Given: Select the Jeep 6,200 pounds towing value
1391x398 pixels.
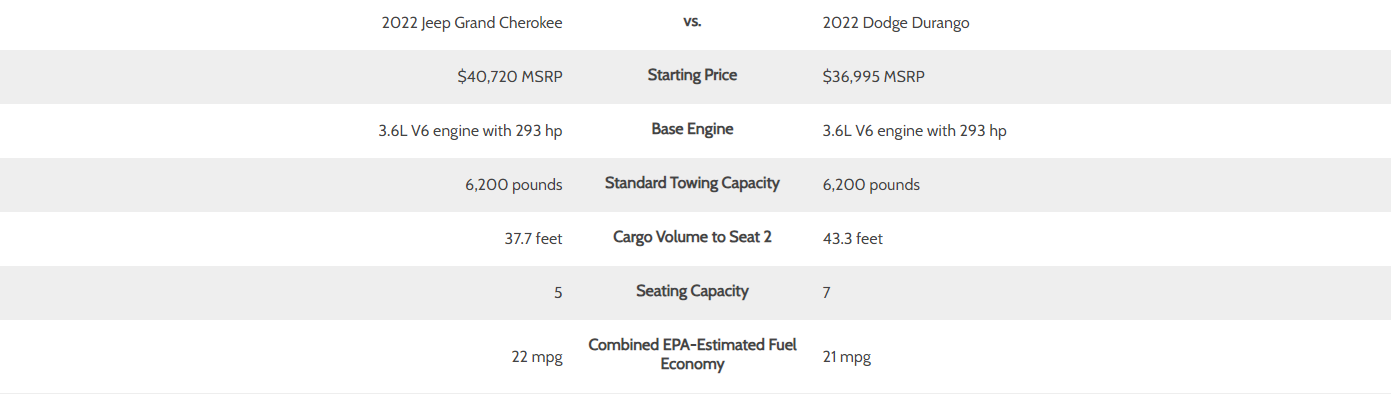Looking at the screenshot, I should (x=514, y=184).
